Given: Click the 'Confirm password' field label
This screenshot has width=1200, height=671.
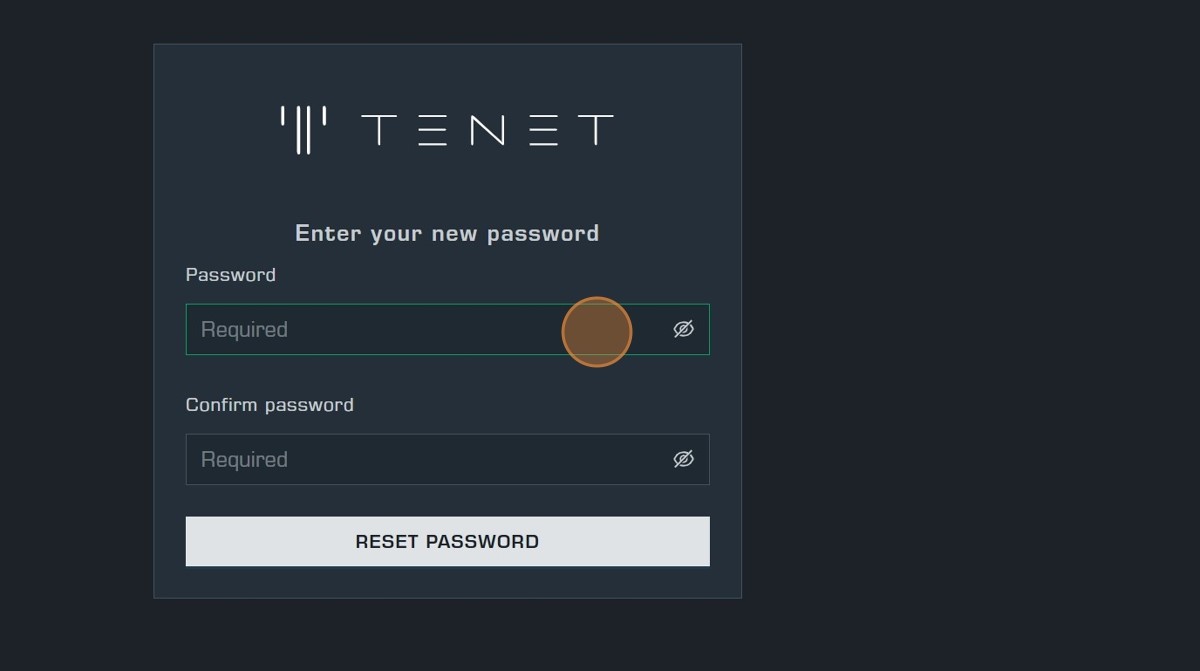Looking at the screenshot, I should (270, 404).
